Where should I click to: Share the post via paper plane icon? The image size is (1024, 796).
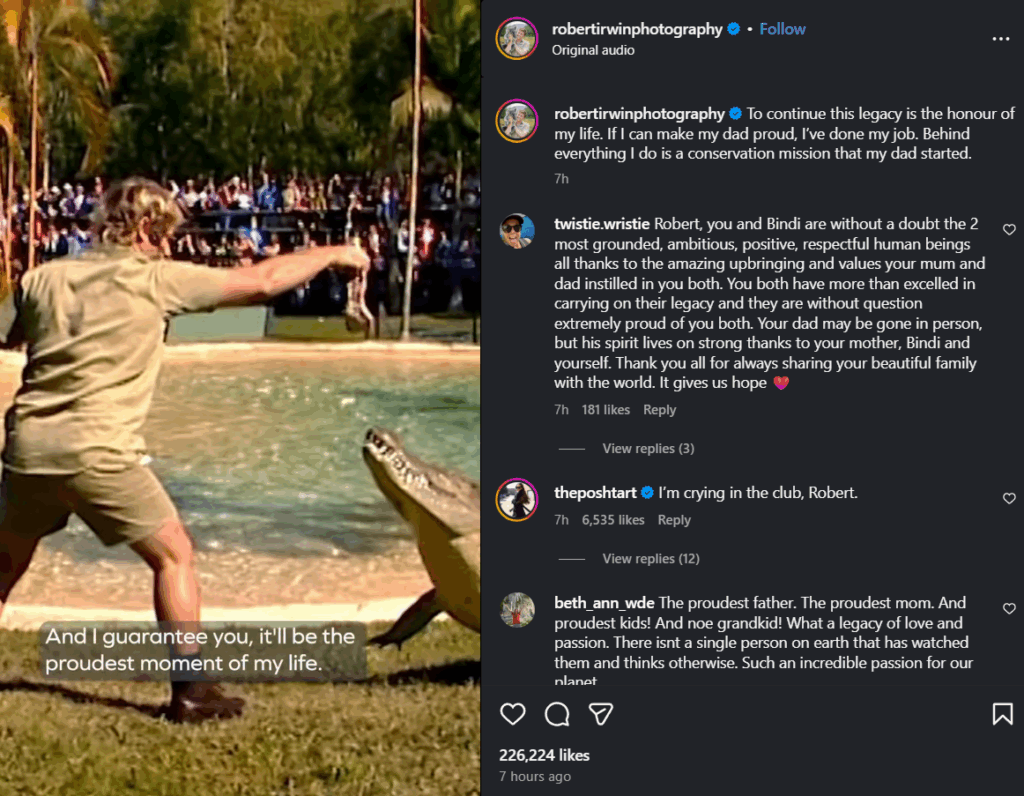[x=601, y=714]
